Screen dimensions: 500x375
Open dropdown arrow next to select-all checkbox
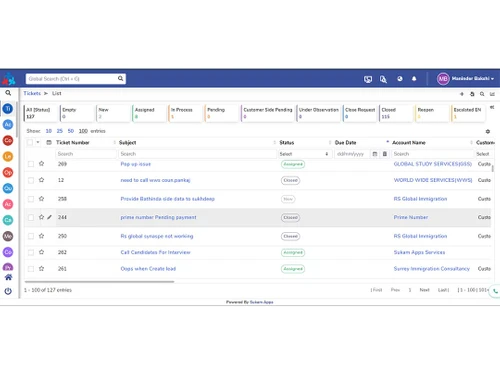click(38, 142)
